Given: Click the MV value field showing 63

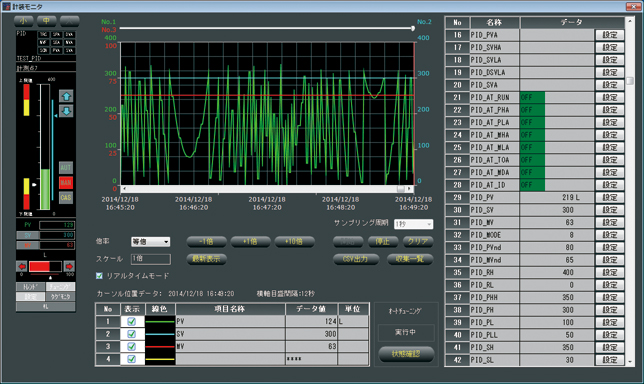Looking at the screenshot, I should point(57,245).
